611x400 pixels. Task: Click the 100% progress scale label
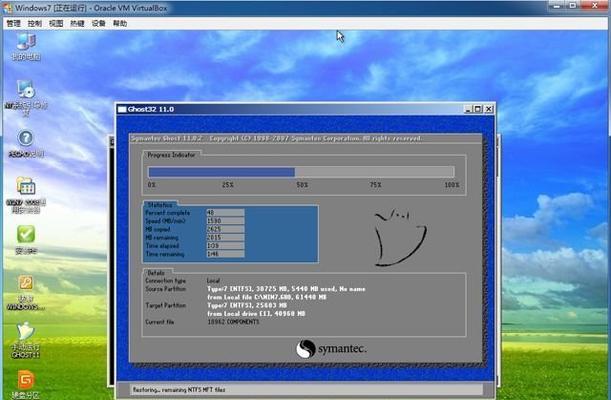pyautogui.click(x=452, y=185)
